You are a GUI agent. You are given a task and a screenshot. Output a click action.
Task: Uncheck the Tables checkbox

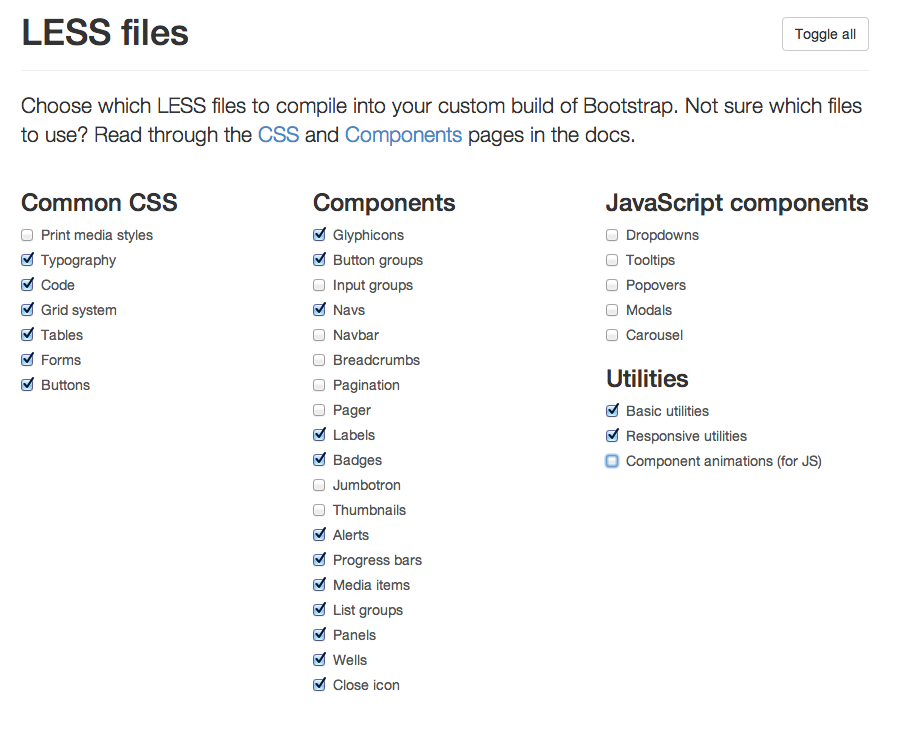(x=27, y=335)
